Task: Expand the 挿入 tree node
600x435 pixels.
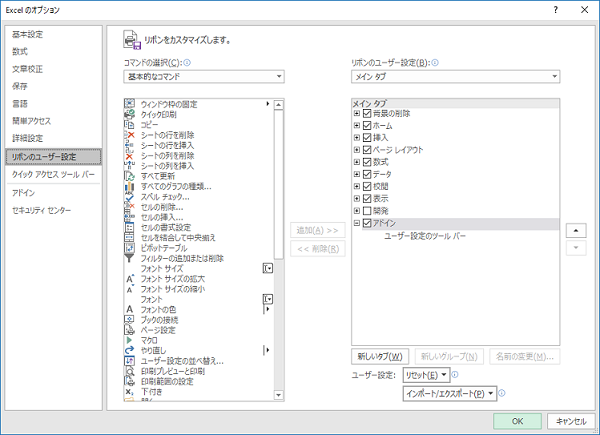Action: click(x=357, y=137)
